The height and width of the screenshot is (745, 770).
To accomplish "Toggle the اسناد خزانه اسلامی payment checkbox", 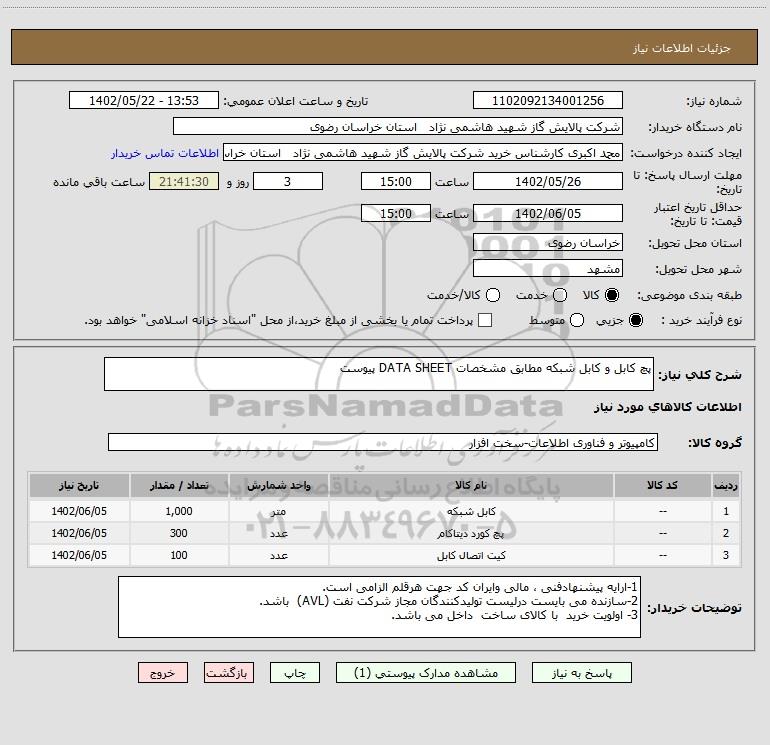I will click(485, 320).
